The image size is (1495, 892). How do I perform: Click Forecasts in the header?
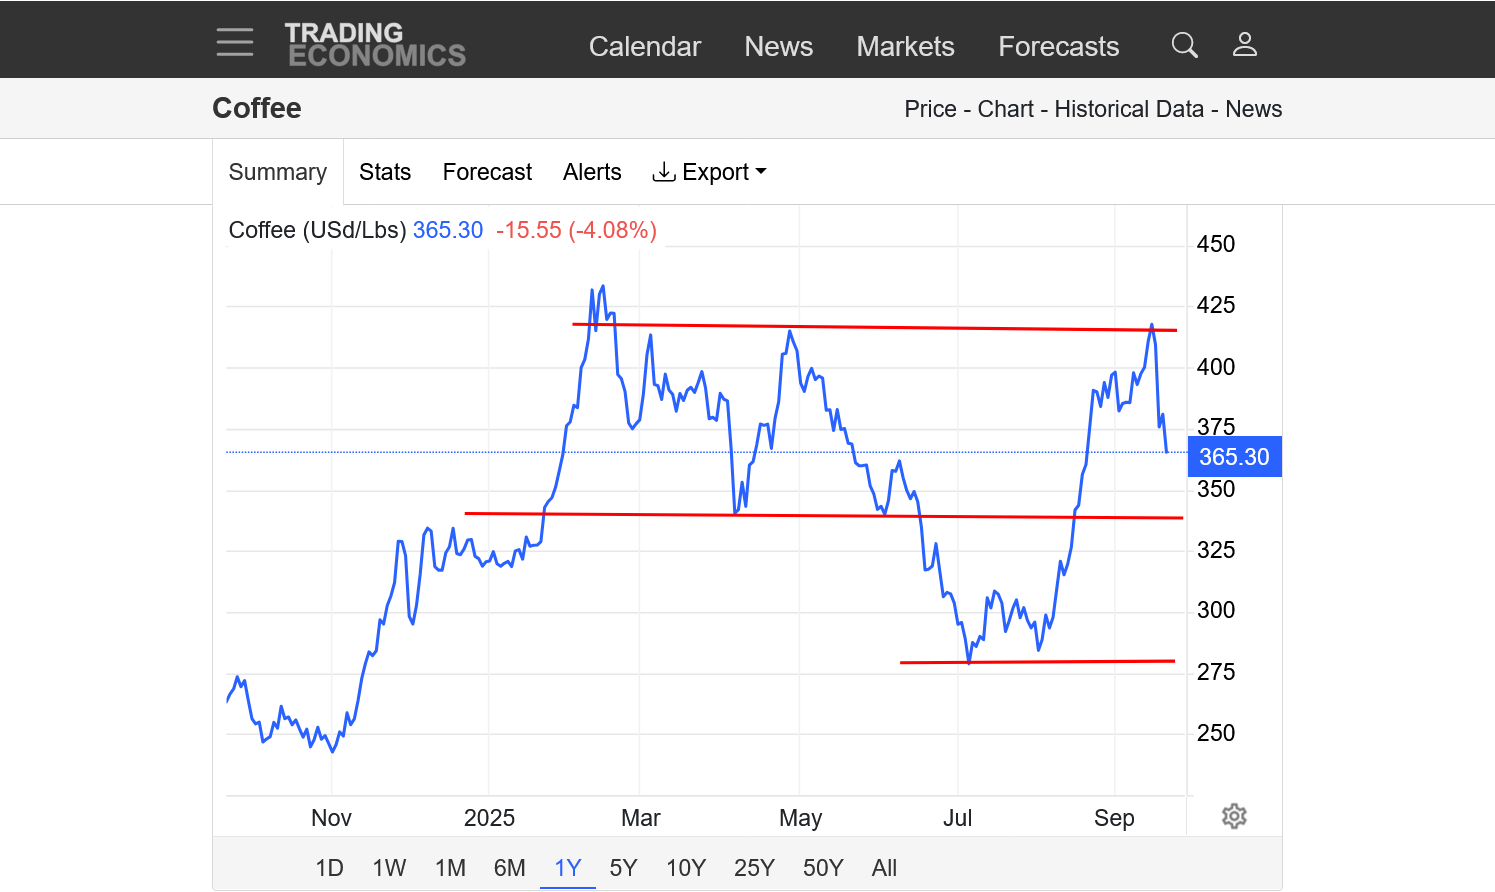pyautogui.click(x=1058, y=46)
